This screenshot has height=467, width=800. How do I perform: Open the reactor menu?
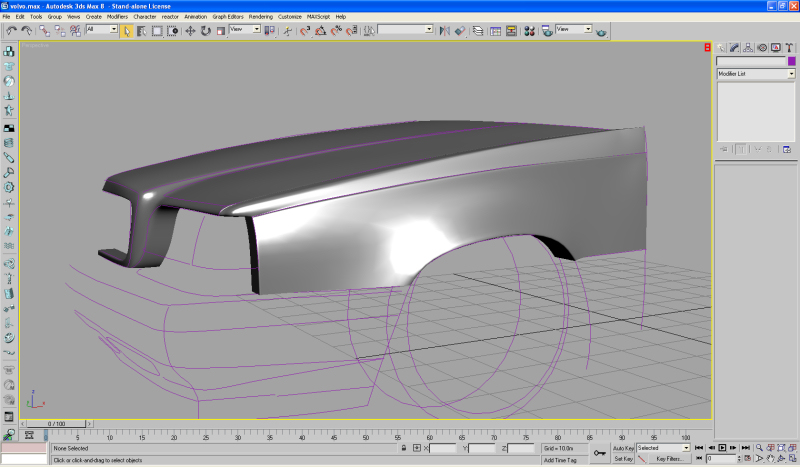[170, 17]
